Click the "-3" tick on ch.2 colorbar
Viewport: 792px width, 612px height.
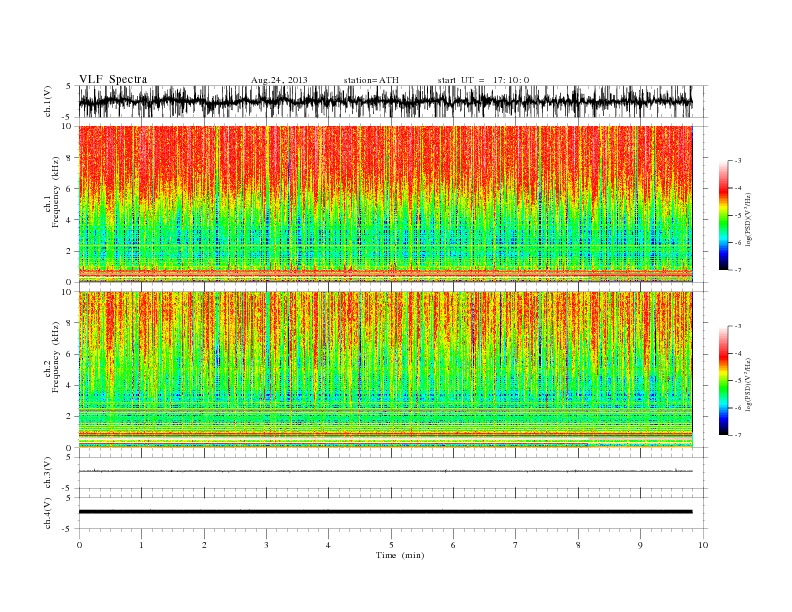(x=738, y=326)
